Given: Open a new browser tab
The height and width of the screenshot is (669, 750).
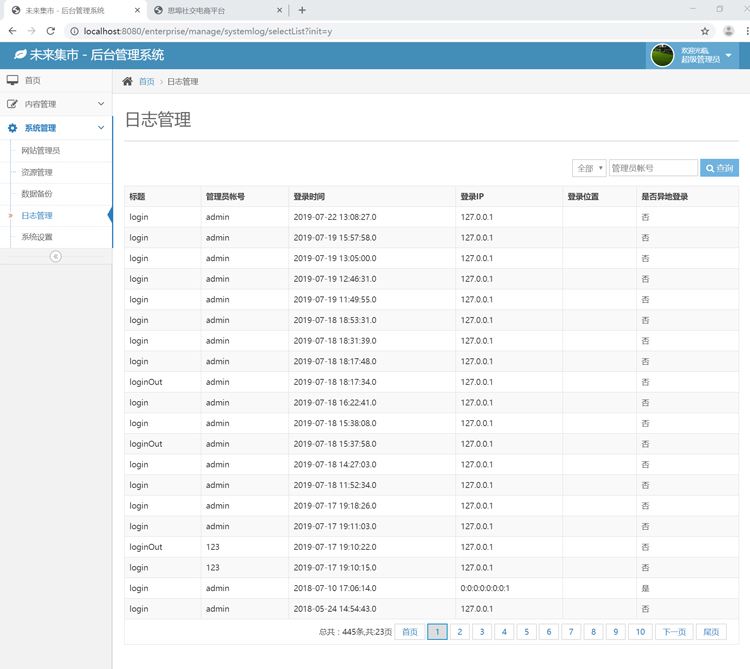Looking at the screenshot, I should pos(302,10).
